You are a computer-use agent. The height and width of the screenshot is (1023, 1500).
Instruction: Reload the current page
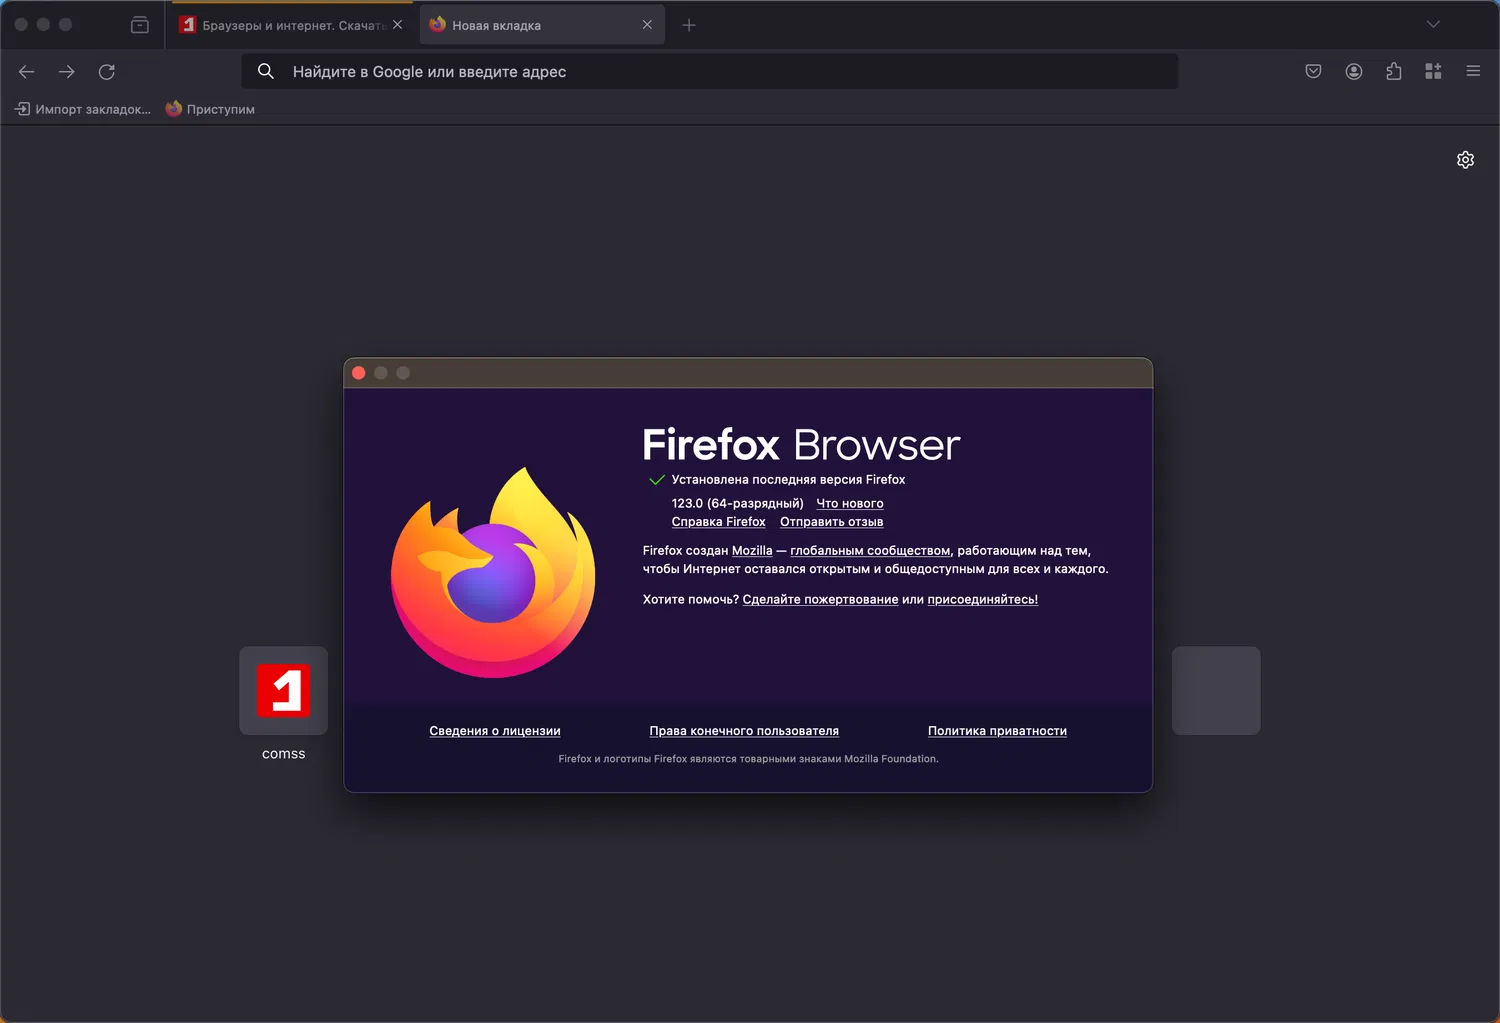pyautogui.click(x=107, y=72)
